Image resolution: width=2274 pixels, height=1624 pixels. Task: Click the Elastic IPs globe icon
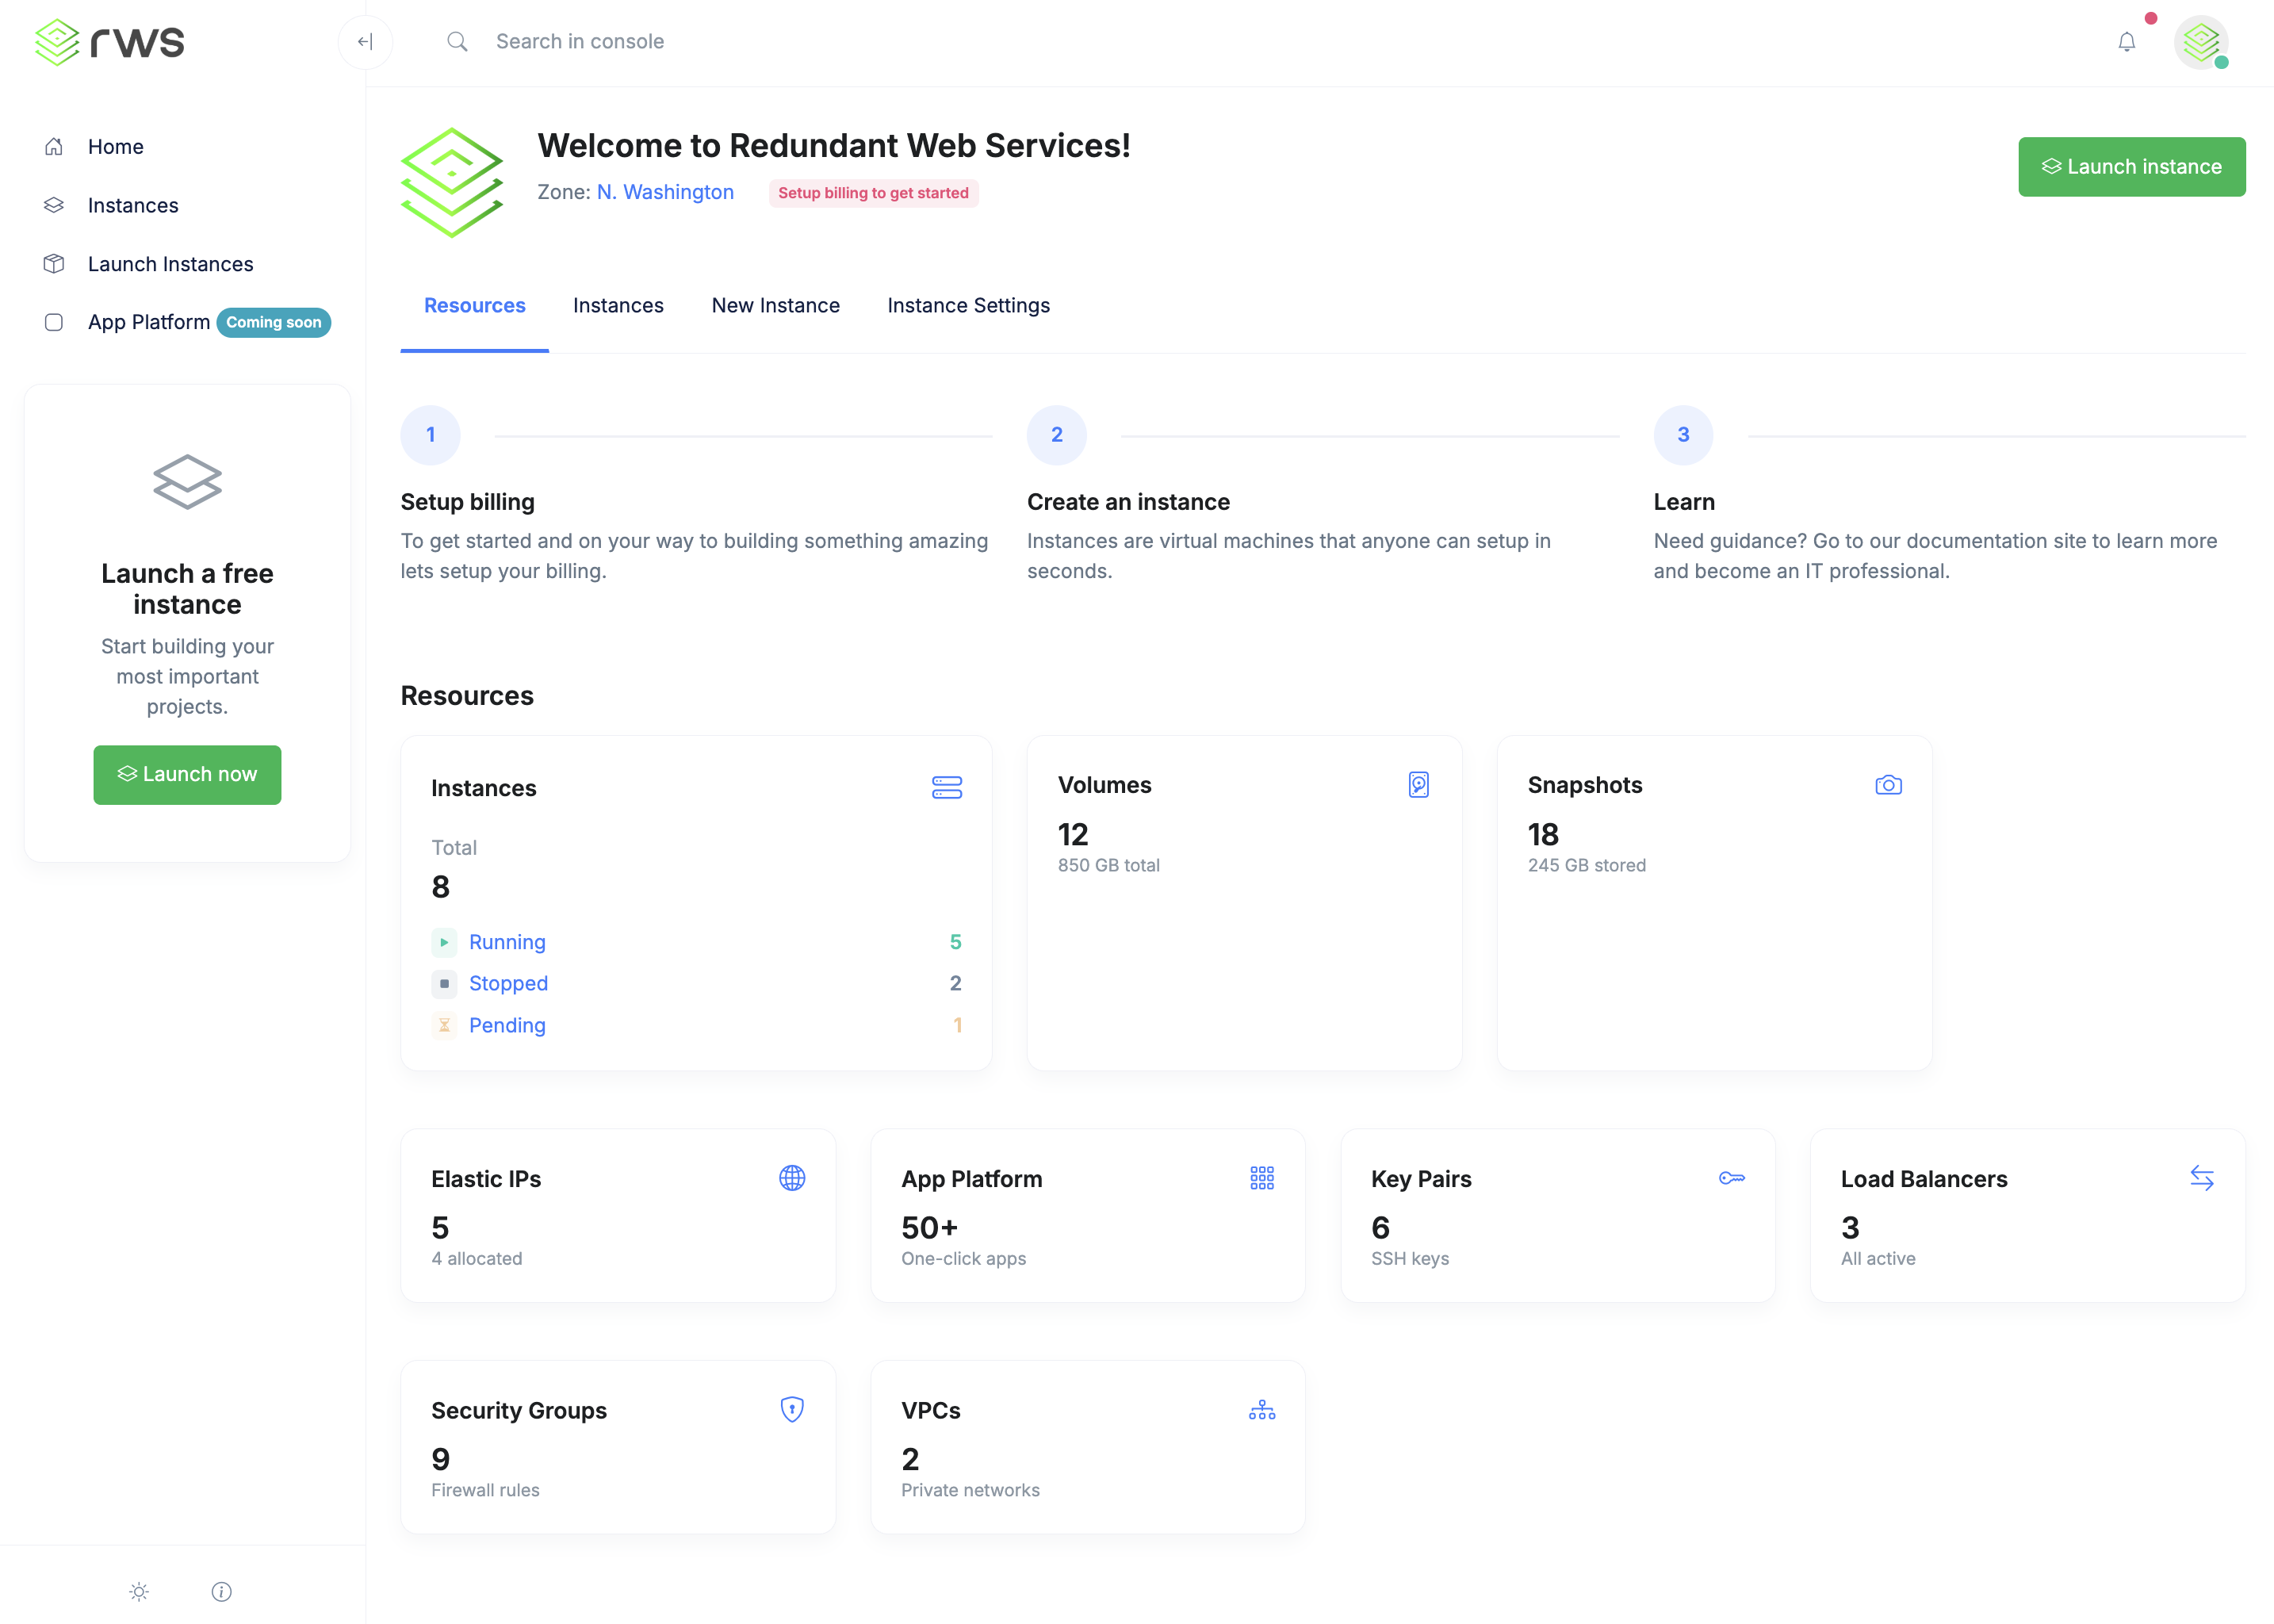coord(792,1178)
